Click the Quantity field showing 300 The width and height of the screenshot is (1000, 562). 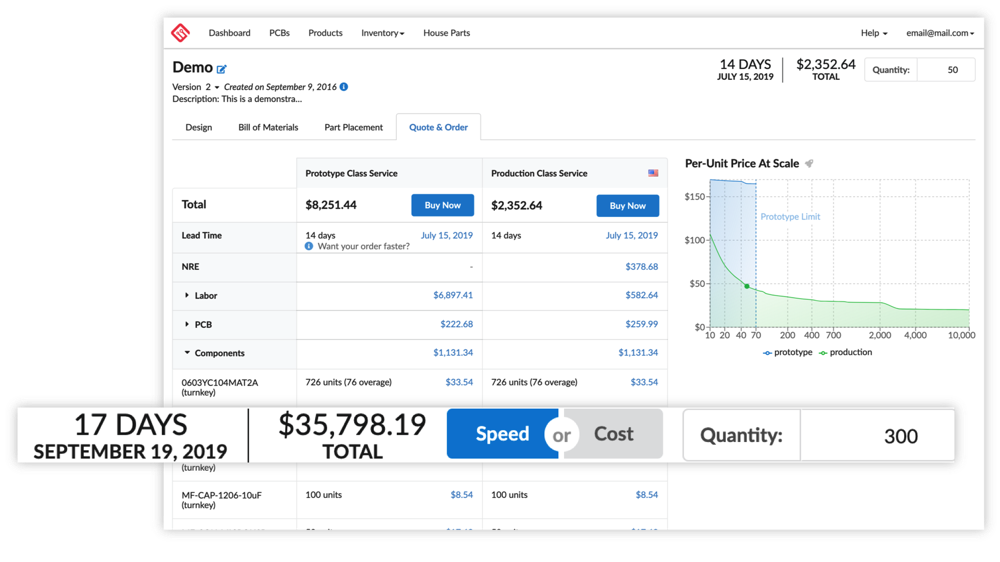[900, 436]
